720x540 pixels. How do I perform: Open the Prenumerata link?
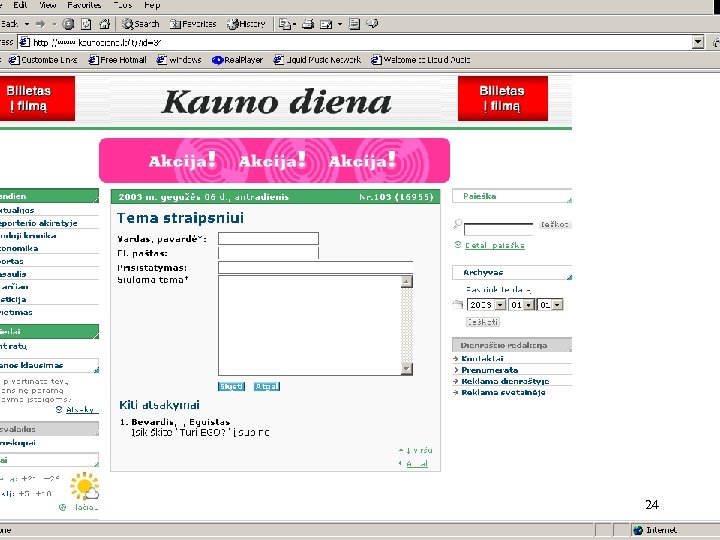(489, 370)
